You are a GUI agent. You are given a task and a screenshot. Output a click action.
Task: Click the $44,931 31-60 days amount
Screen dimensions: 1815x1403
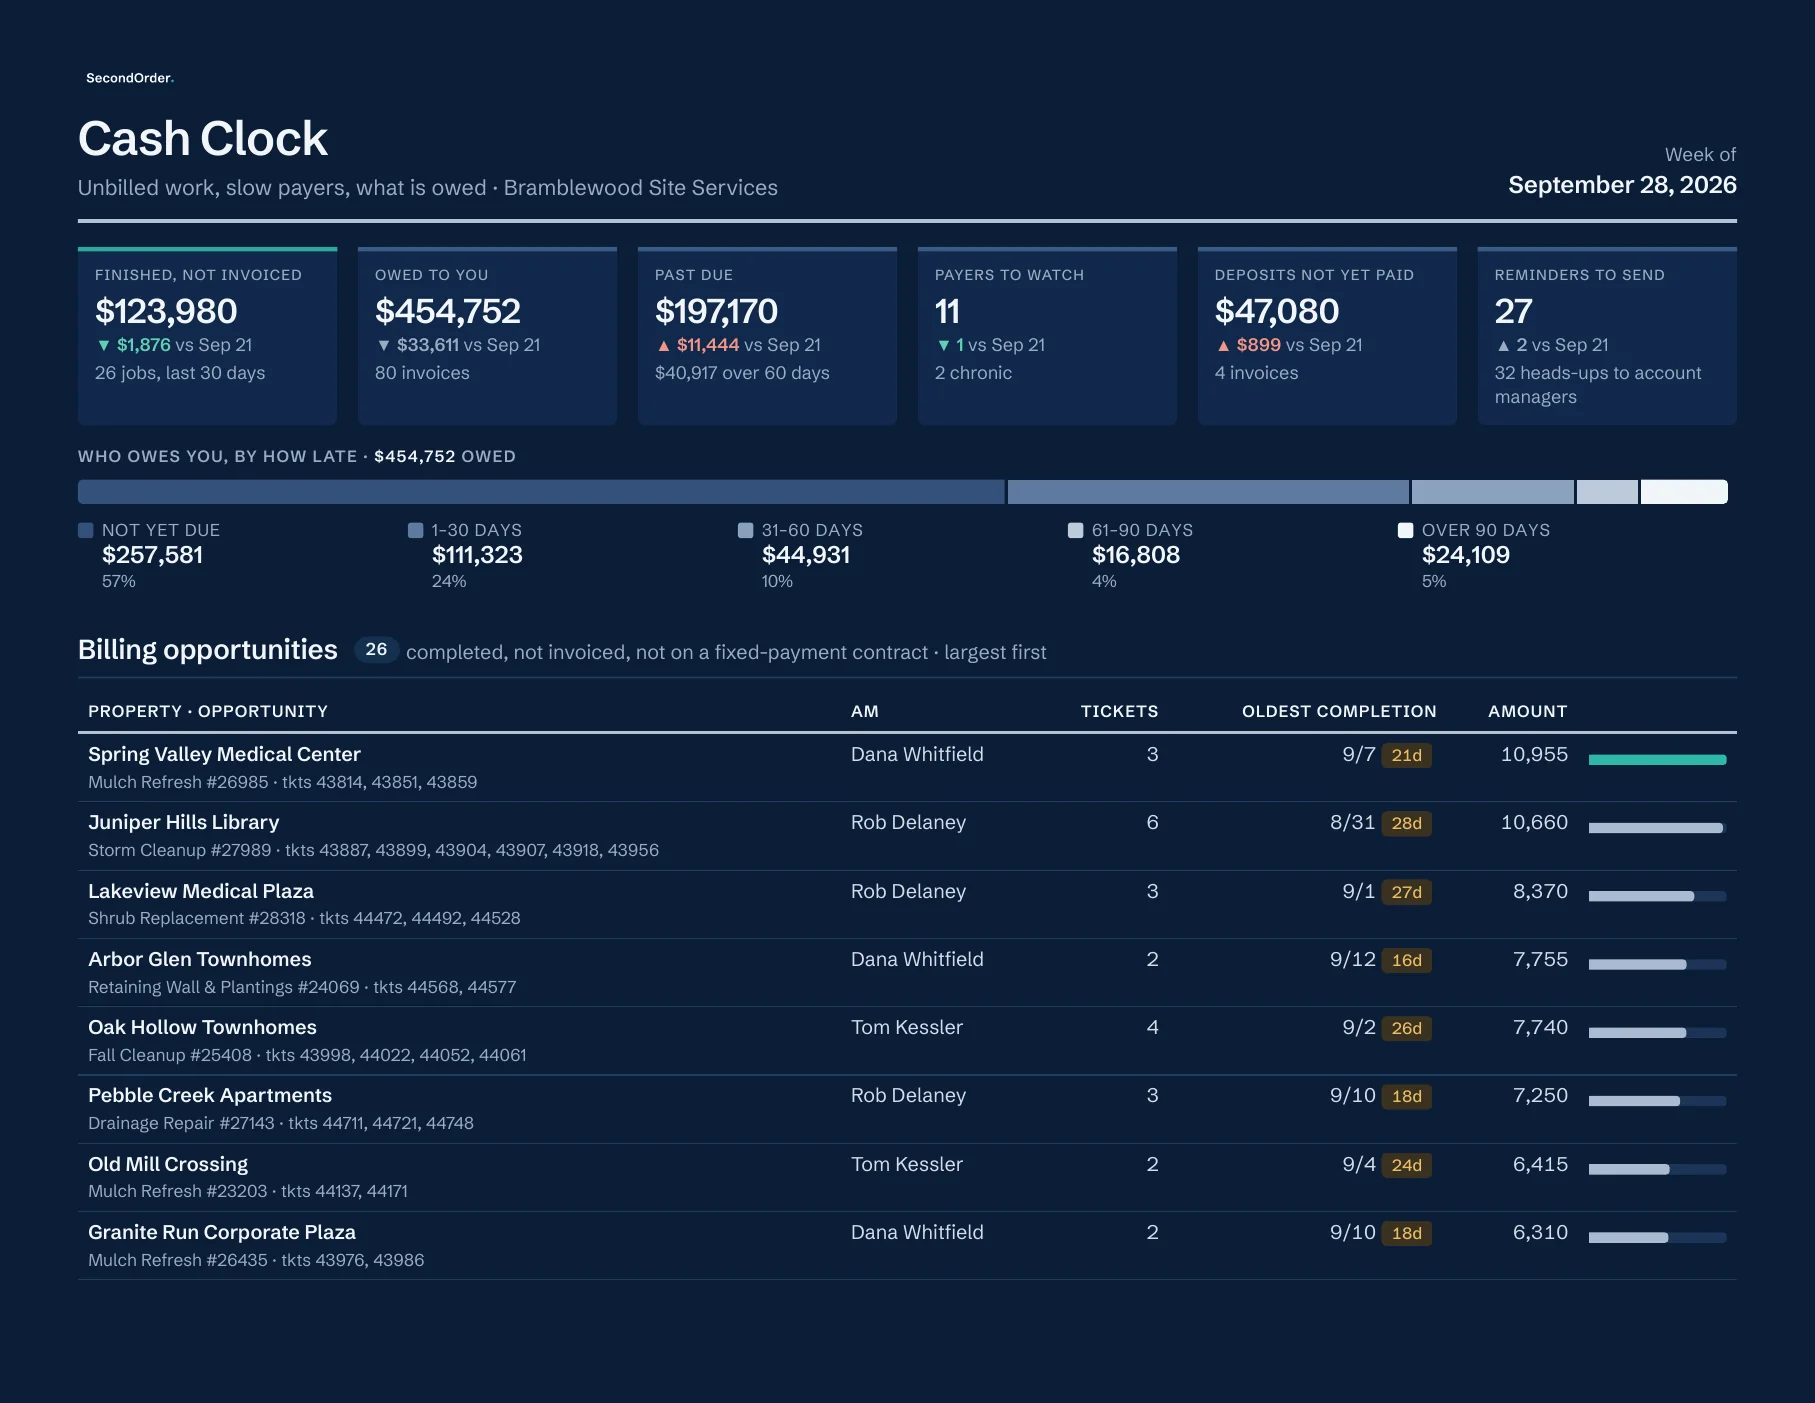click(806, 555)
